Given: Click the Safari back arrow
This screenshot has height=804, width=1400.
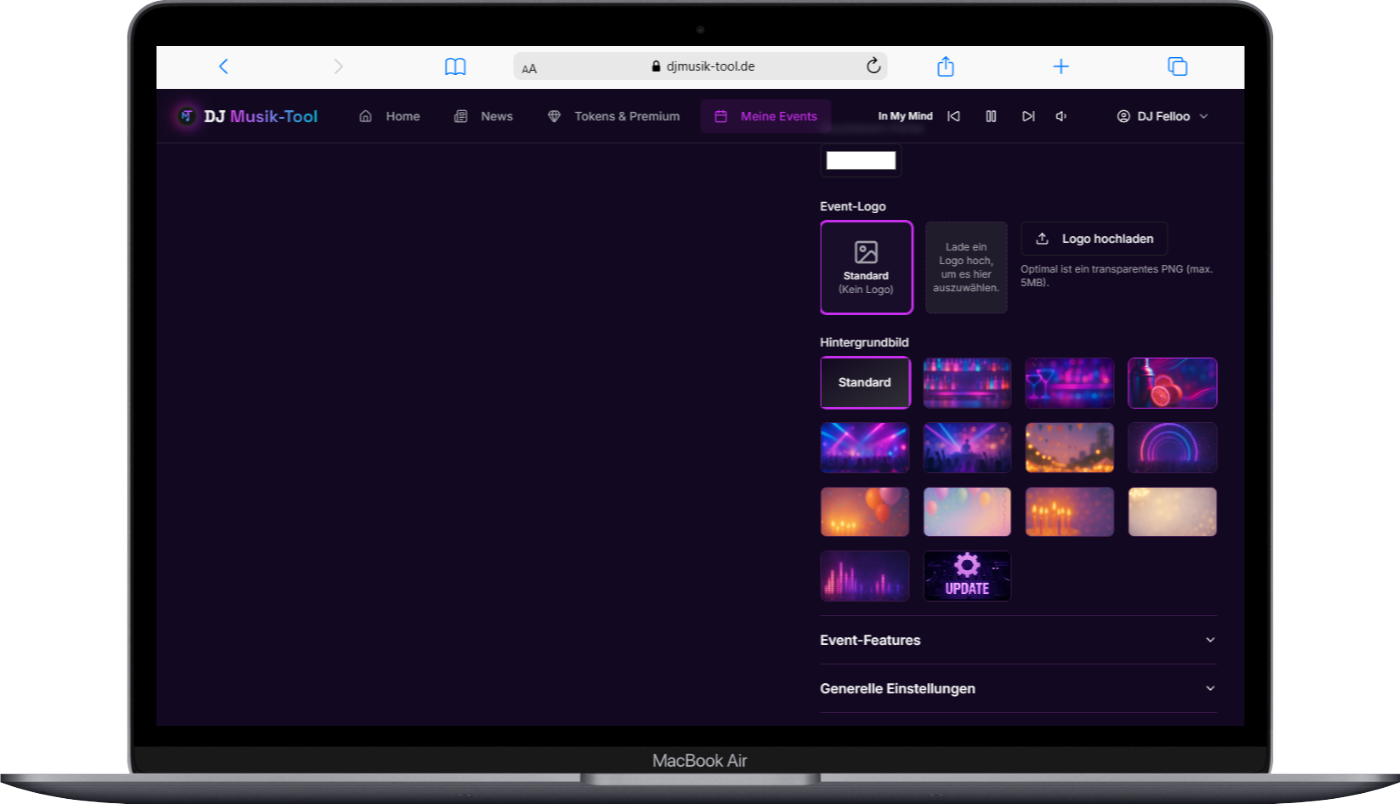Looking at the screenshot, I should (x=223, y=67).
